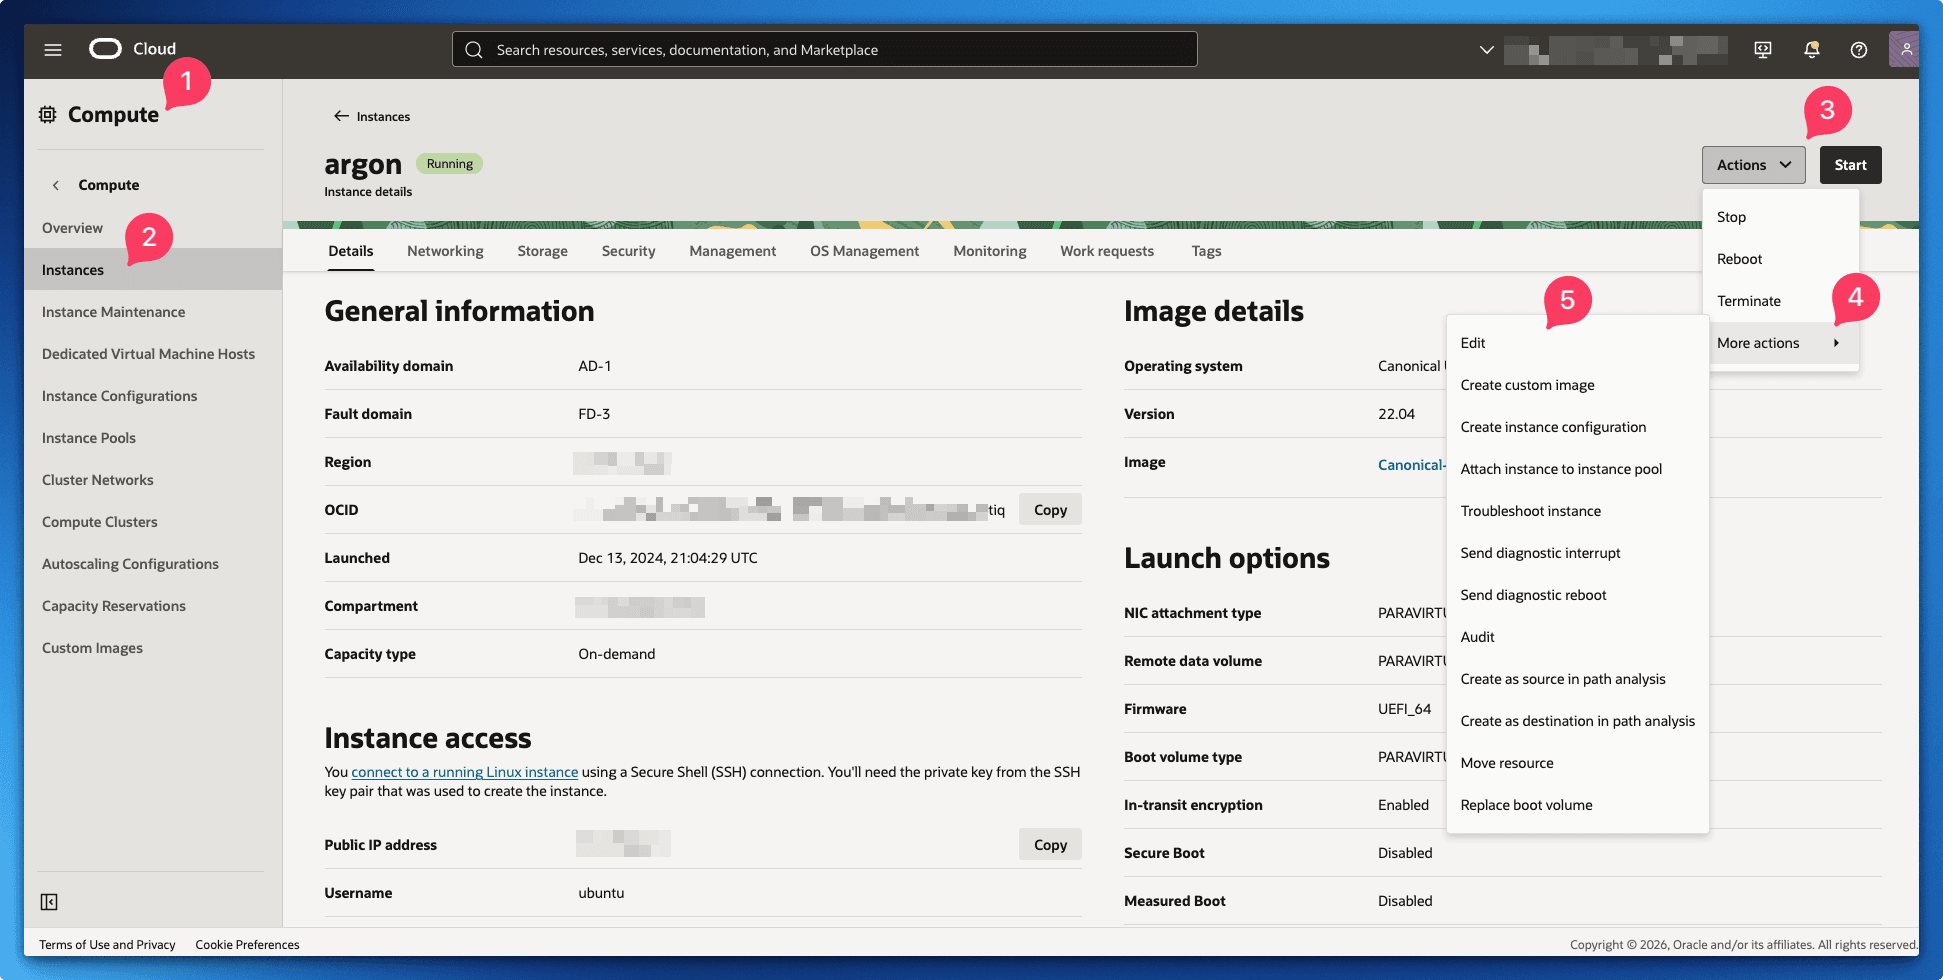Select Terminate from the Actions menu
Image resolution: width=1943 pixels, height=980 pixels.
(1780, 301)
